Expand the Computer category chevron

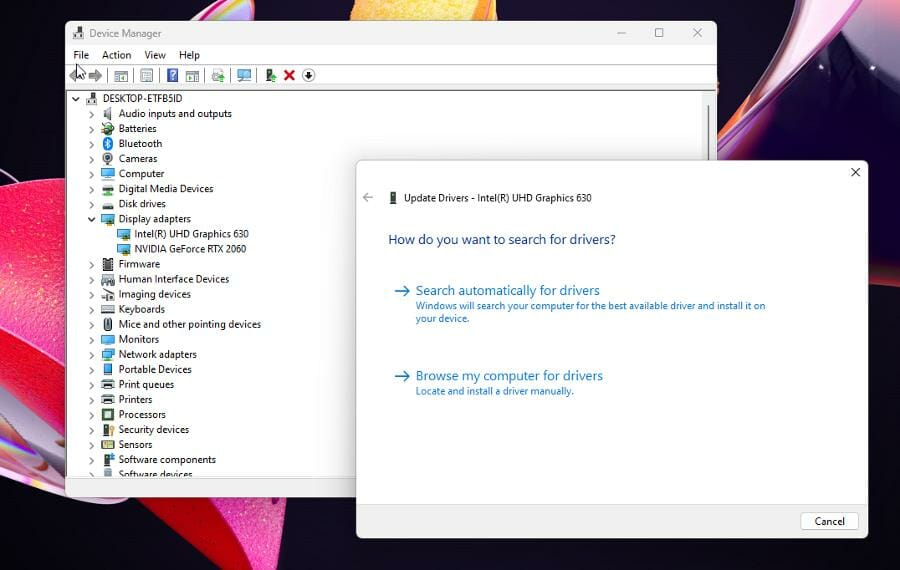(x=91, y=174)
